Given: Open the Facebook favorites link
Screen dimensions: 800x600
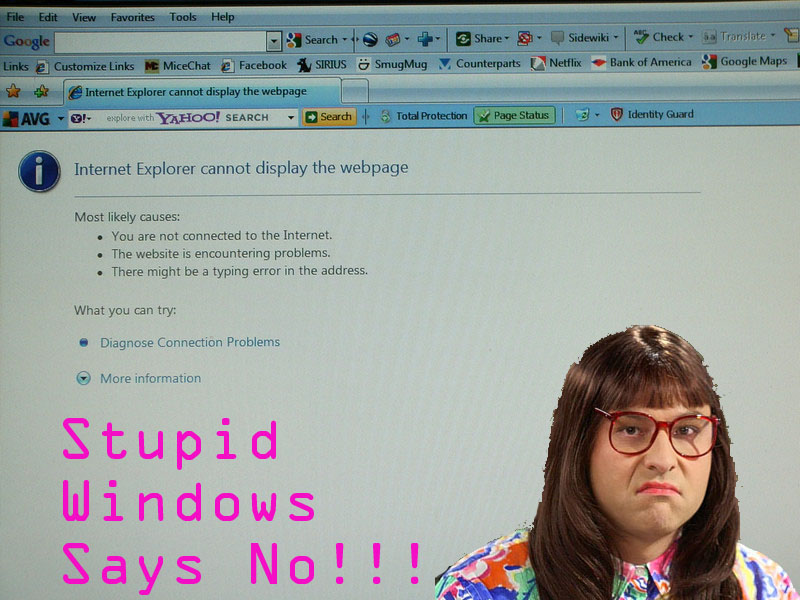Looking at the screenshot, I should pyautogui.click(x=254, y=65).
